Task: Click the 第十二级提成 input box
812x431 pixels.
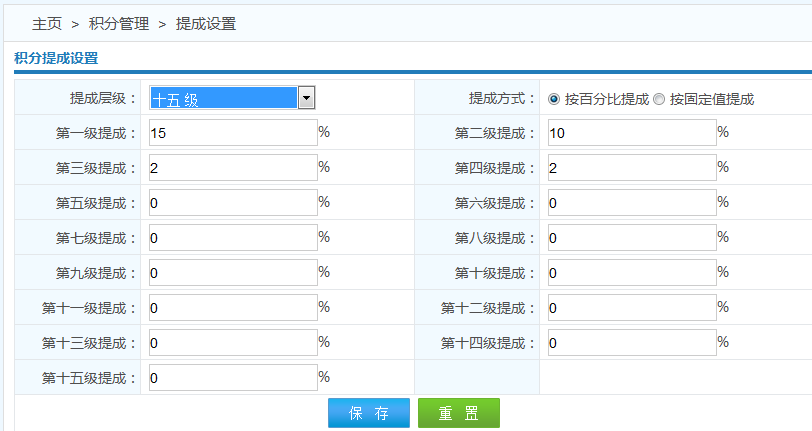Action: pyautogui.click(x=632, y=308)
